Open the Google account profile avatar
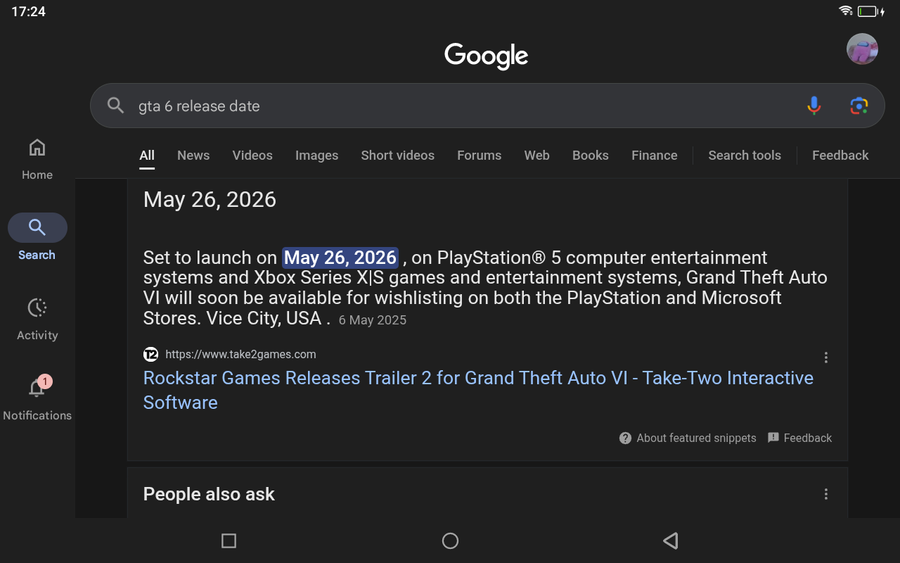The width and height of the screenshot is (900, 563). pyautogui.click(x=862, y=49)
